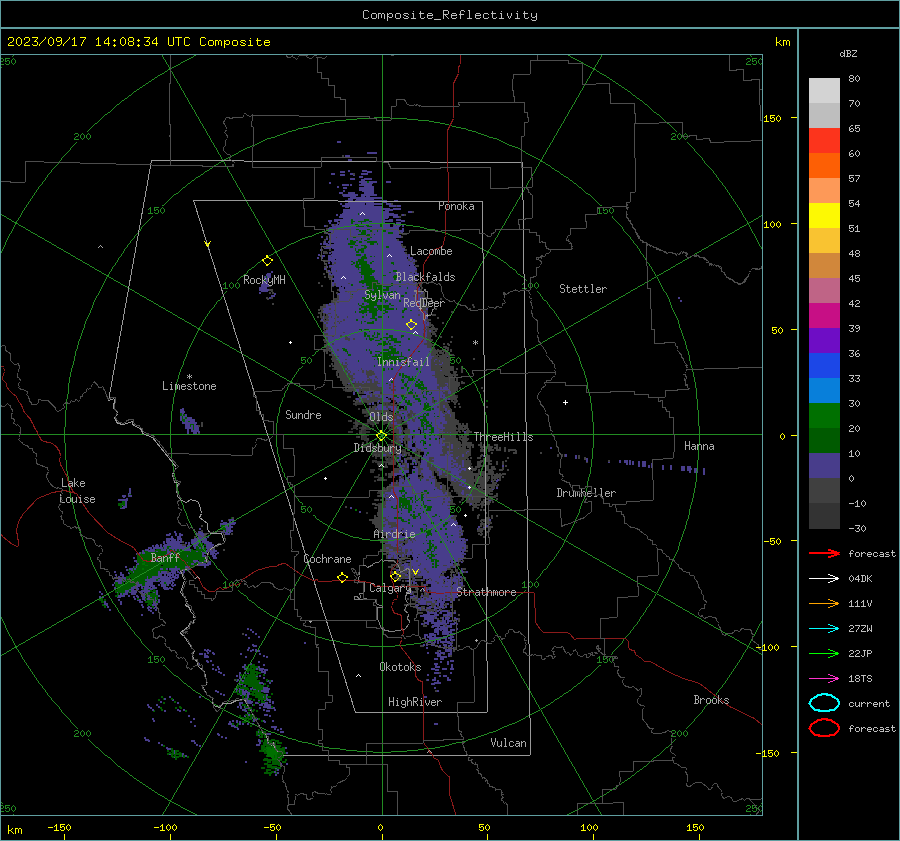Click the Airdrie city label
Screen dimensions: 900x841
point(394,534)
